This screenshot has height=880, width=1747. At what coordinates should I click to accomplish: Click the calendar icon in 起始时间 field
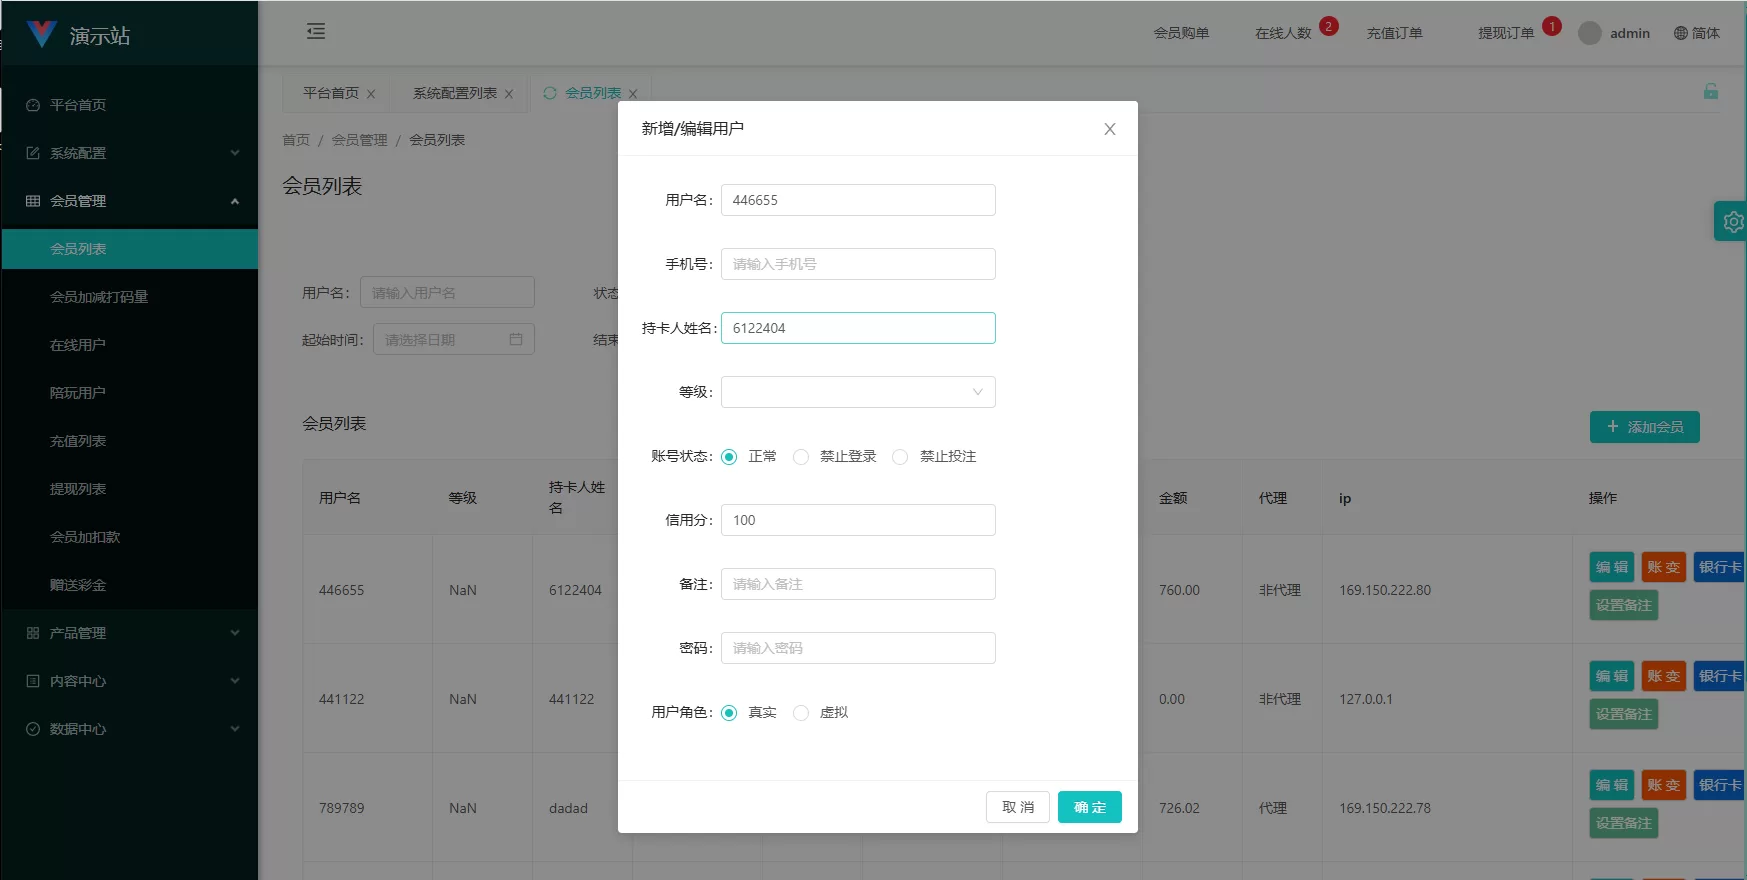tap(516, 340)
